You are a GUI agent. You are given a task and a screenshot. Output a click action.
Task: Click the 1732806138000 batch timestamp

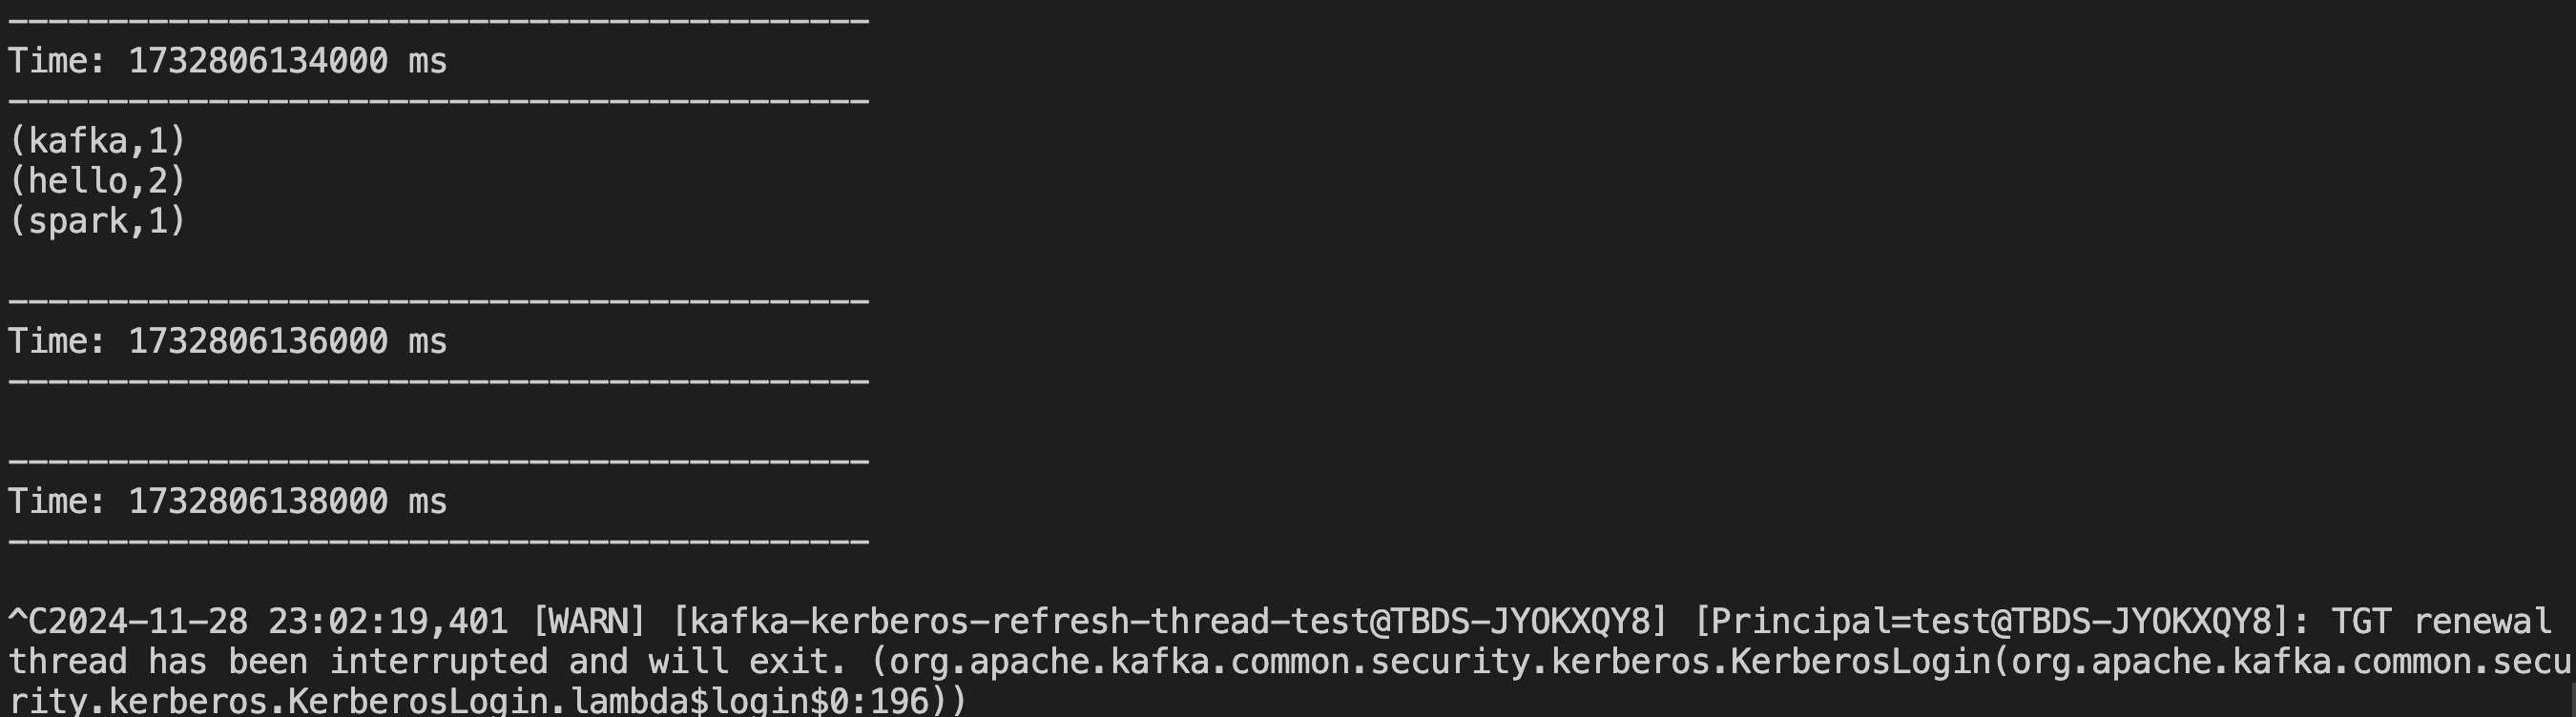pos(257,501)
